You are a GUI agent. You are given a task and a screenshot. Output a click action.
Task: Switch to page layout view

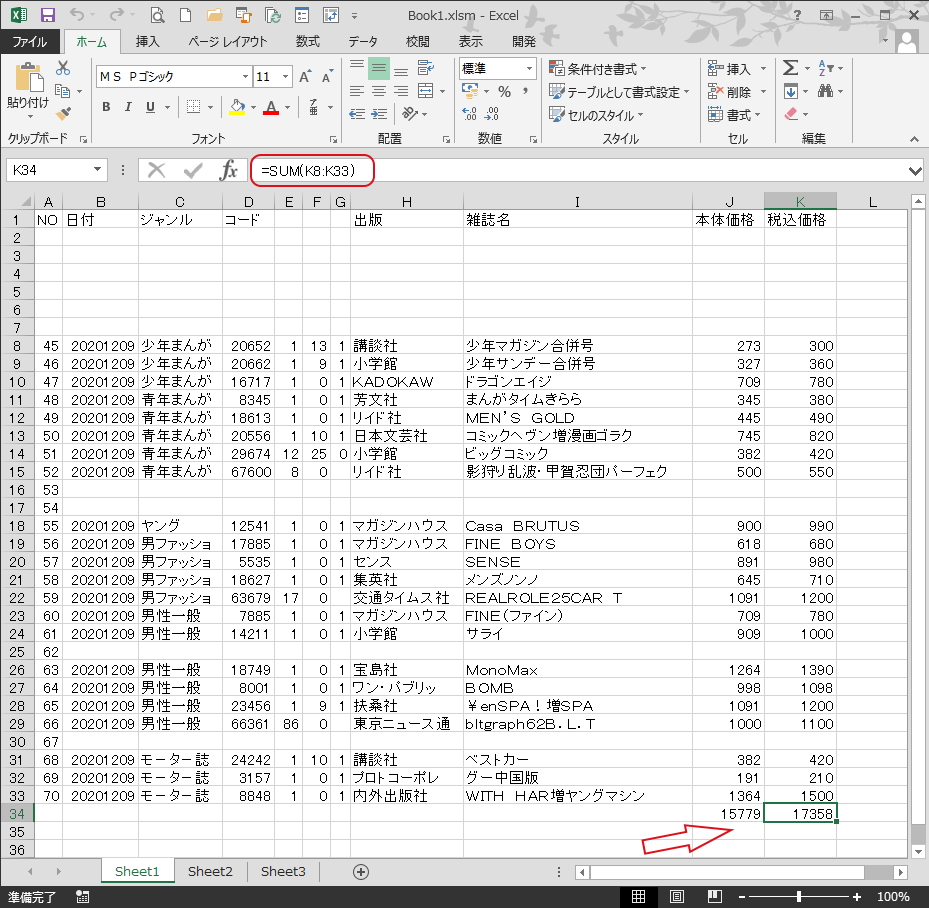click(x=677, y=896)
